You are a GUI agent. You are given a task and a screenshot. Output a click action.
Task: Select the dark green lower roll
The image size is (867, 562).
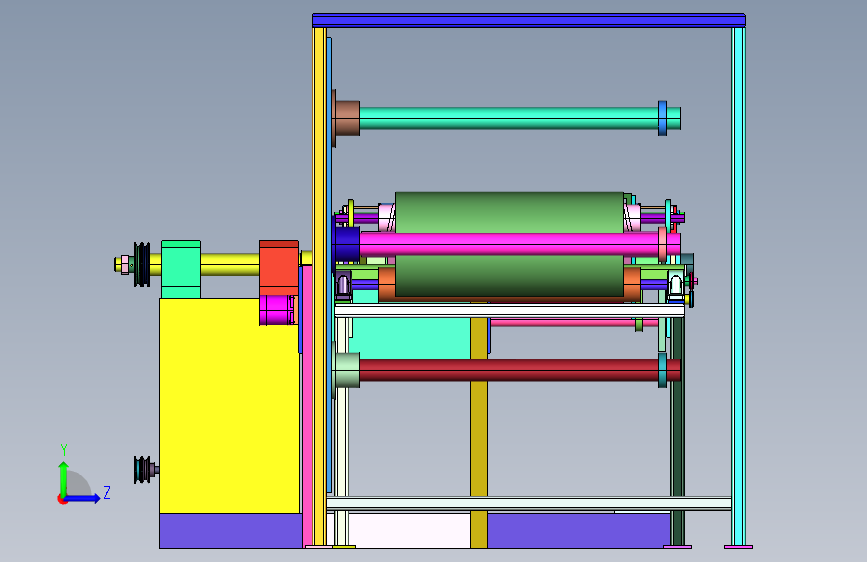(509, 276)
